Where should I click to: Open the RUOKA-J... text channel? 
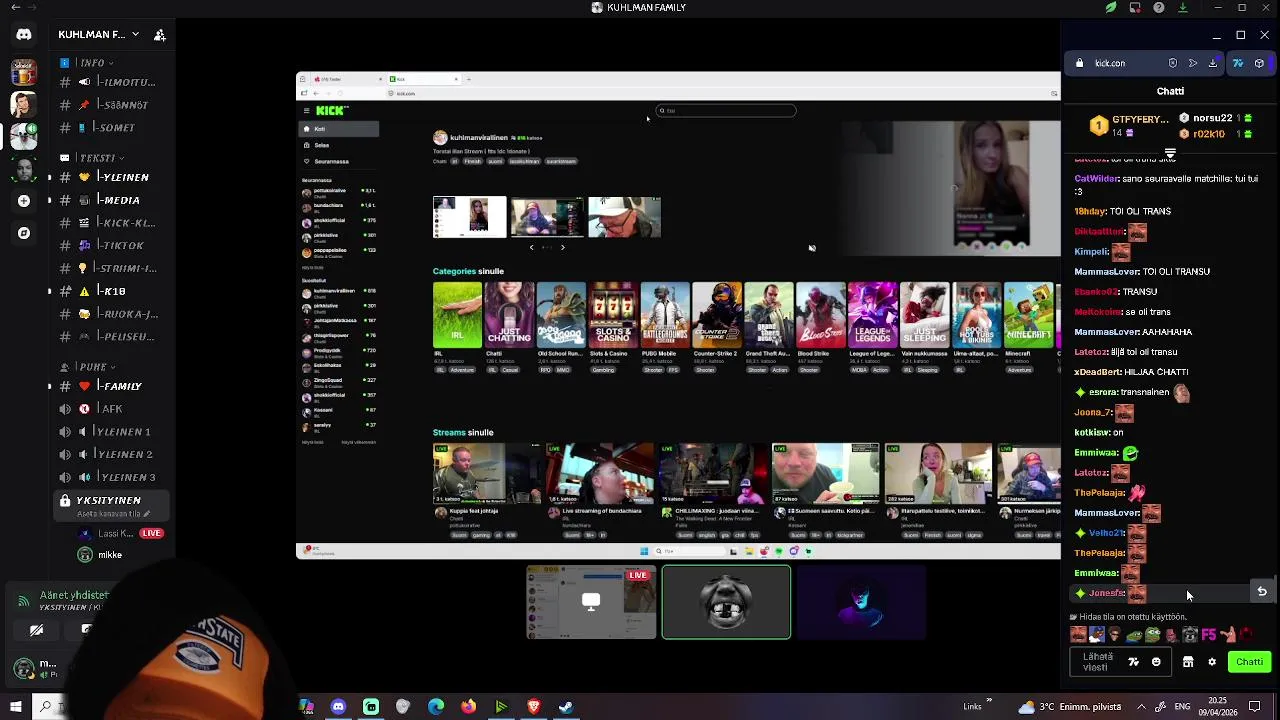tap(109, 314)
